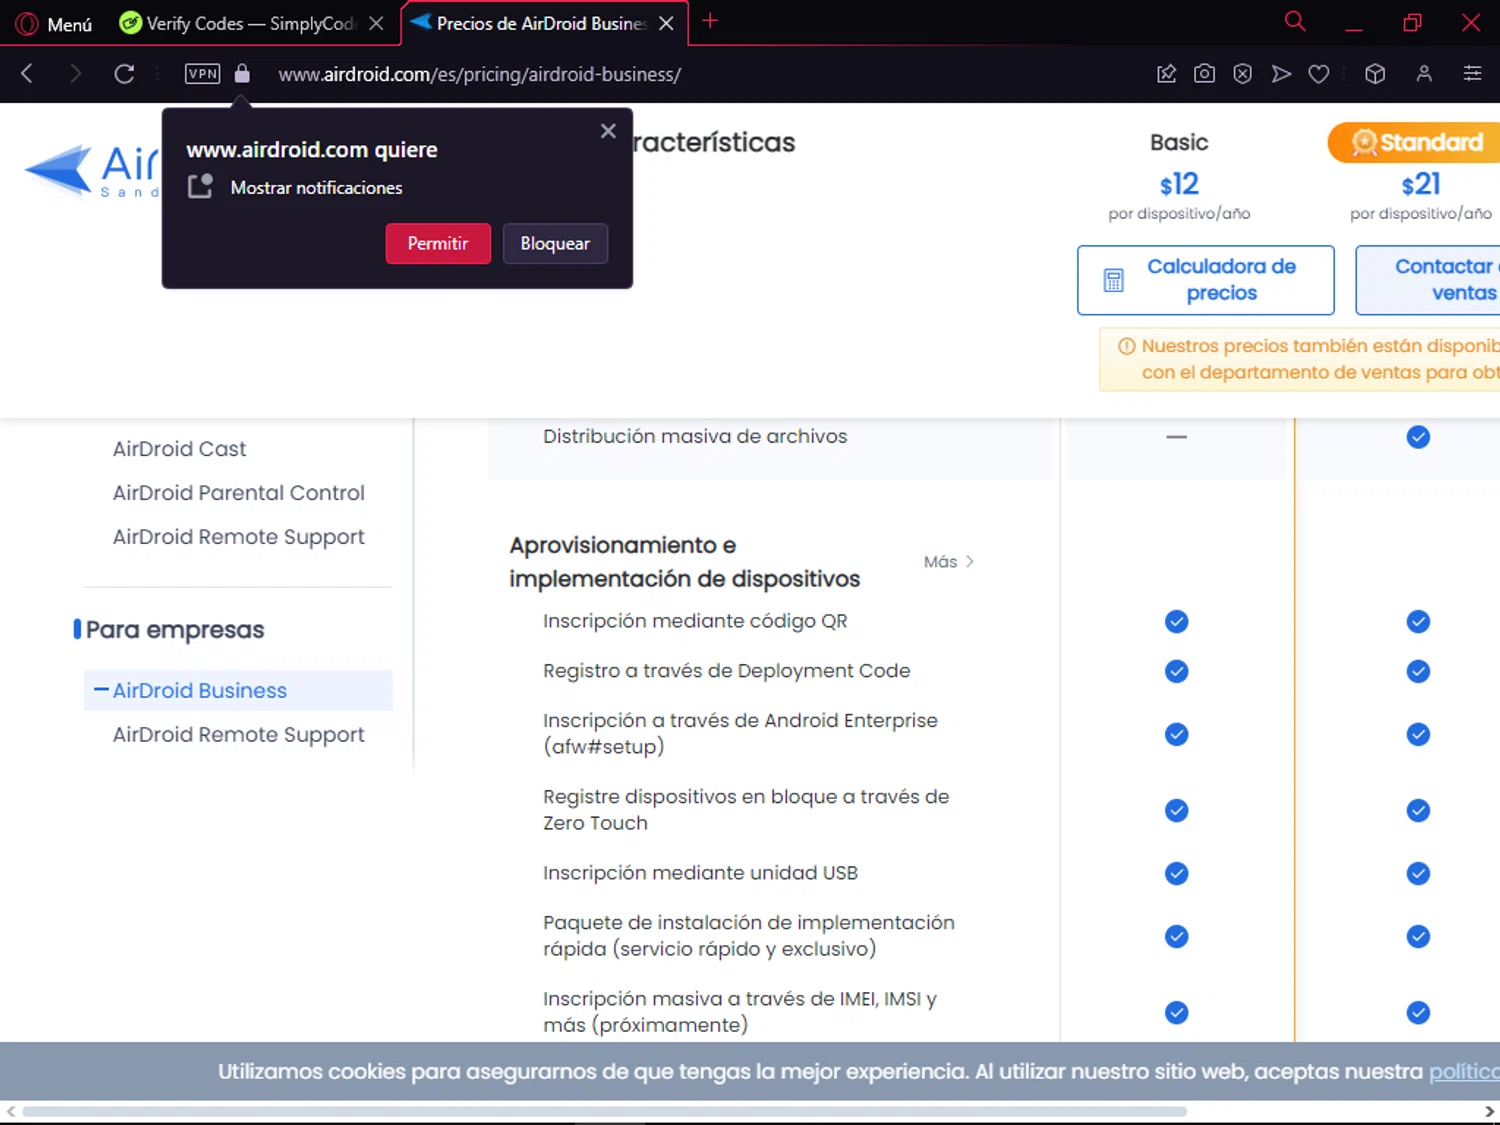1500x1125 pixels.
Task: Click the site padlock icon
Action: click(242, 74)
